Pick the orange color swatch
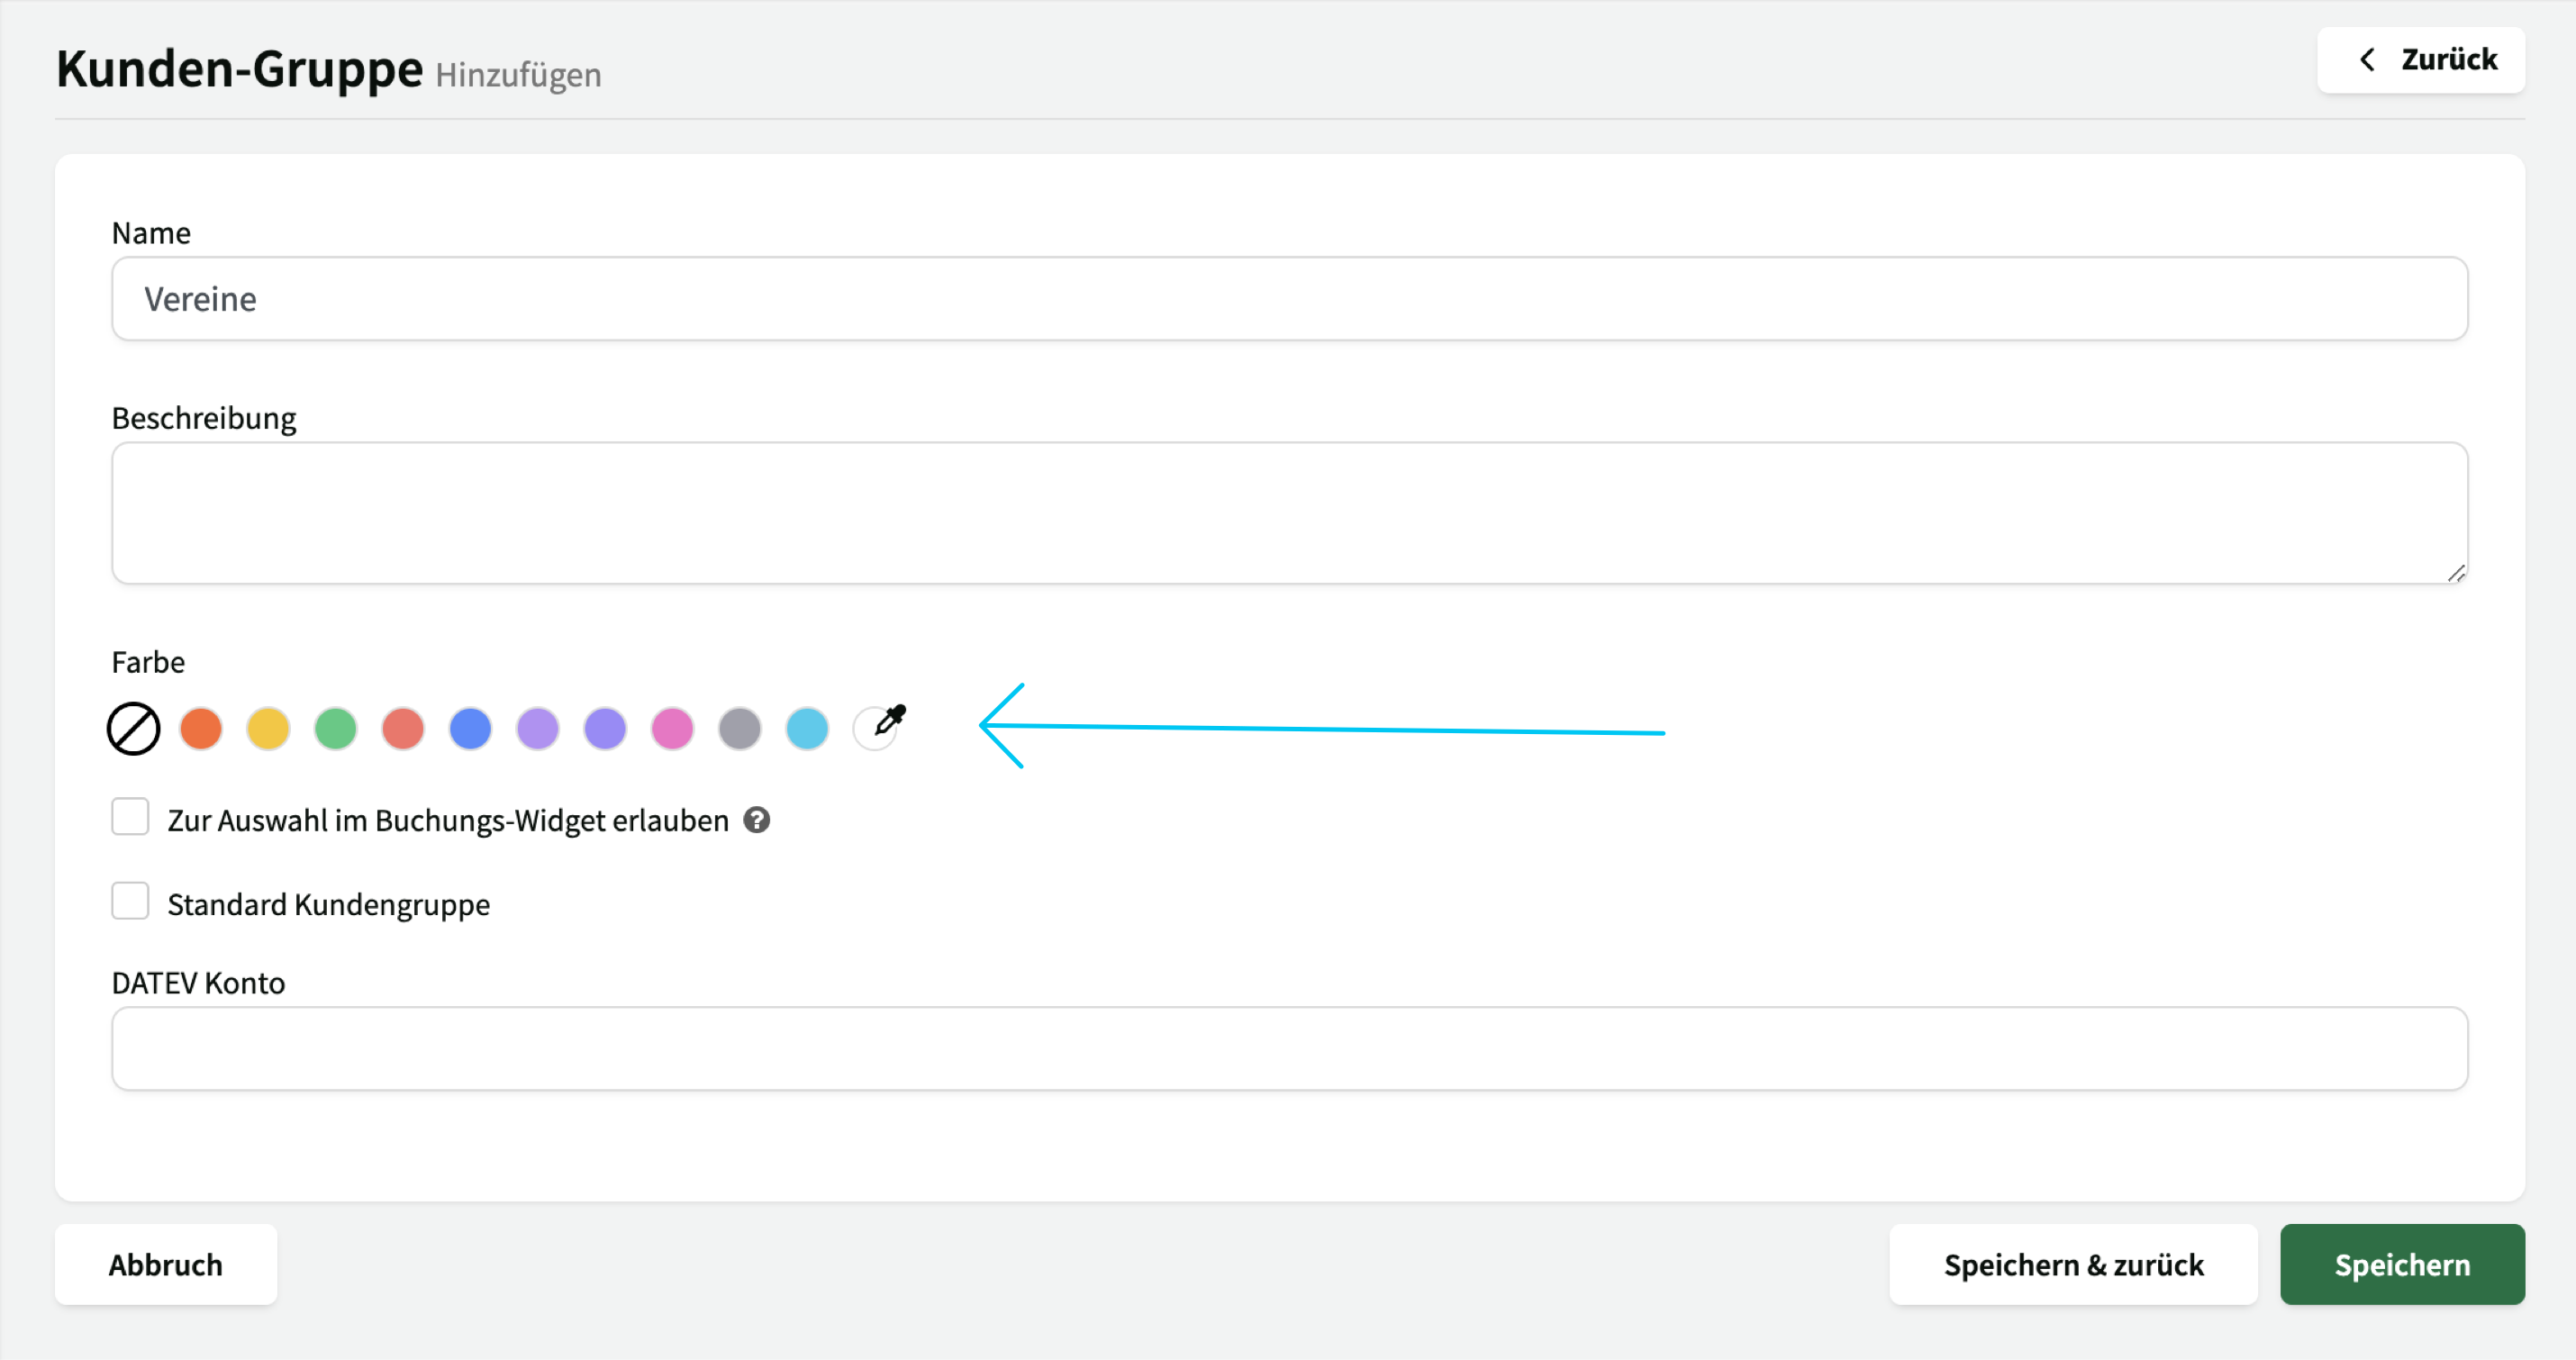2576x1360 pixels. [x=201, y=728]
